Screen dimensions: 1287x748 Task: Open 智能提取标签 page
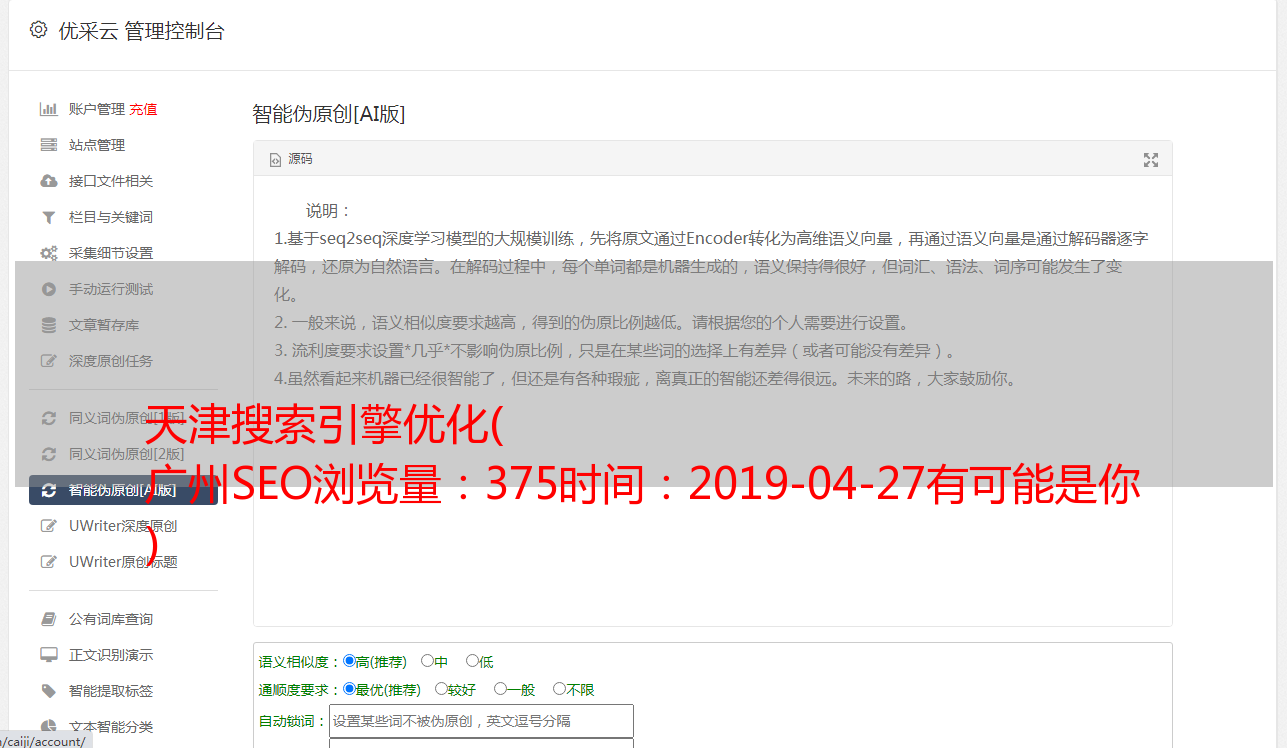[111, 691]
